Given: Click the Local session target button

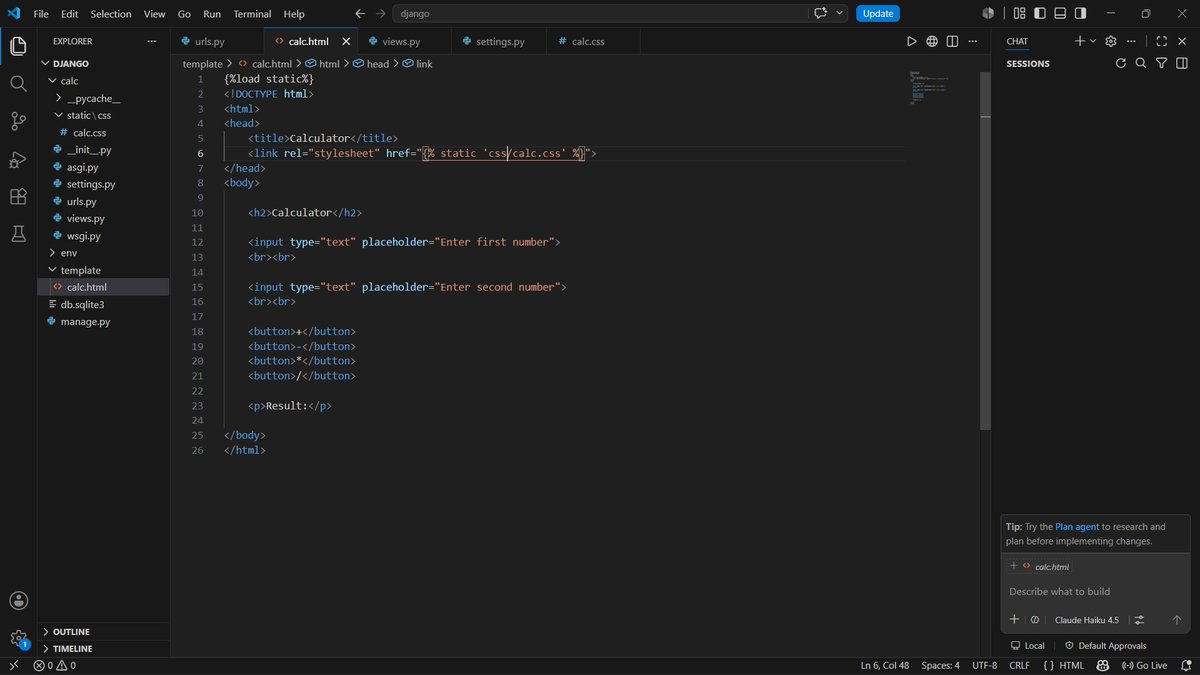Looking at the screenshot, I should click(1028, 646).
